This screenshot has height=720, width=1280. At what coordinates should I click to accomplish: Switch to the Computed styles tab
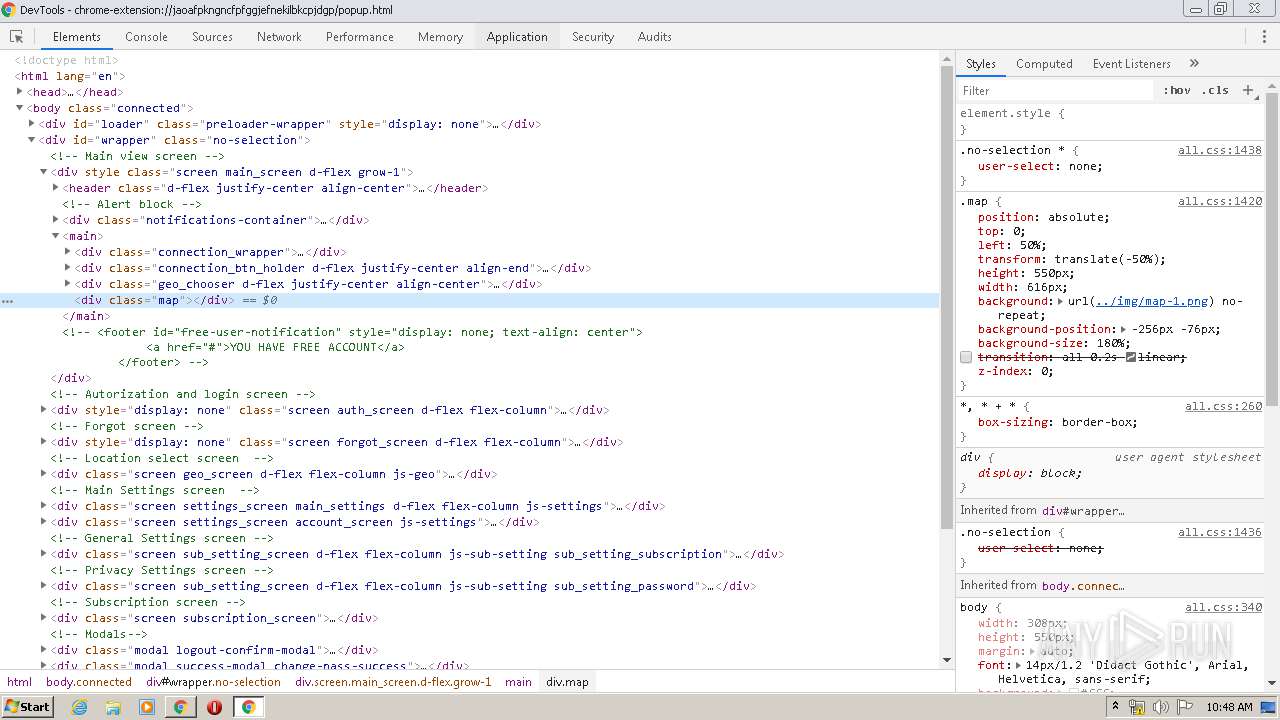click(x=1044, y=63)
